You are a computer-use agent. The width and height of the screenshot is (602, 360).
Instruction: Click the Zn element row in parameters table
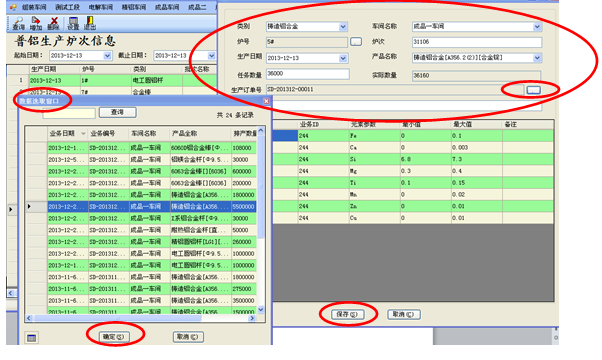pos(413,206)
